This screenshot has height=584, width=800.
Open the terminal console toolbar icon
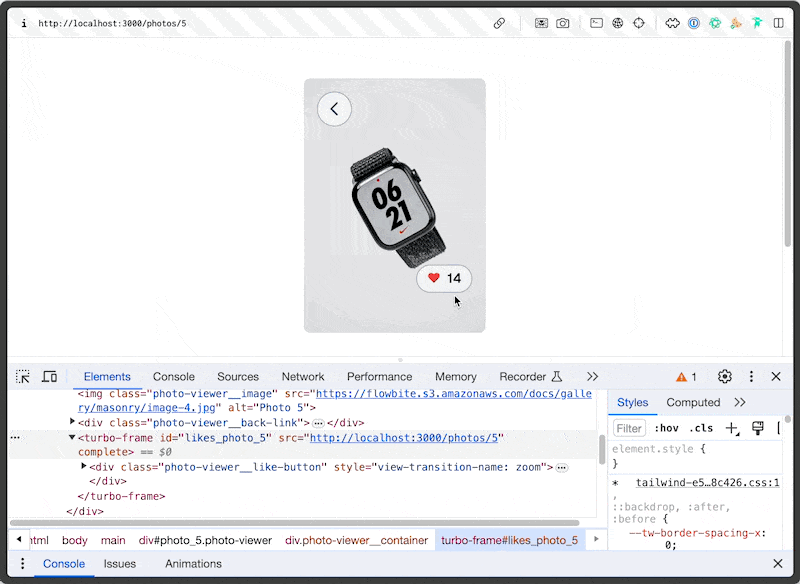coord(596,23)
